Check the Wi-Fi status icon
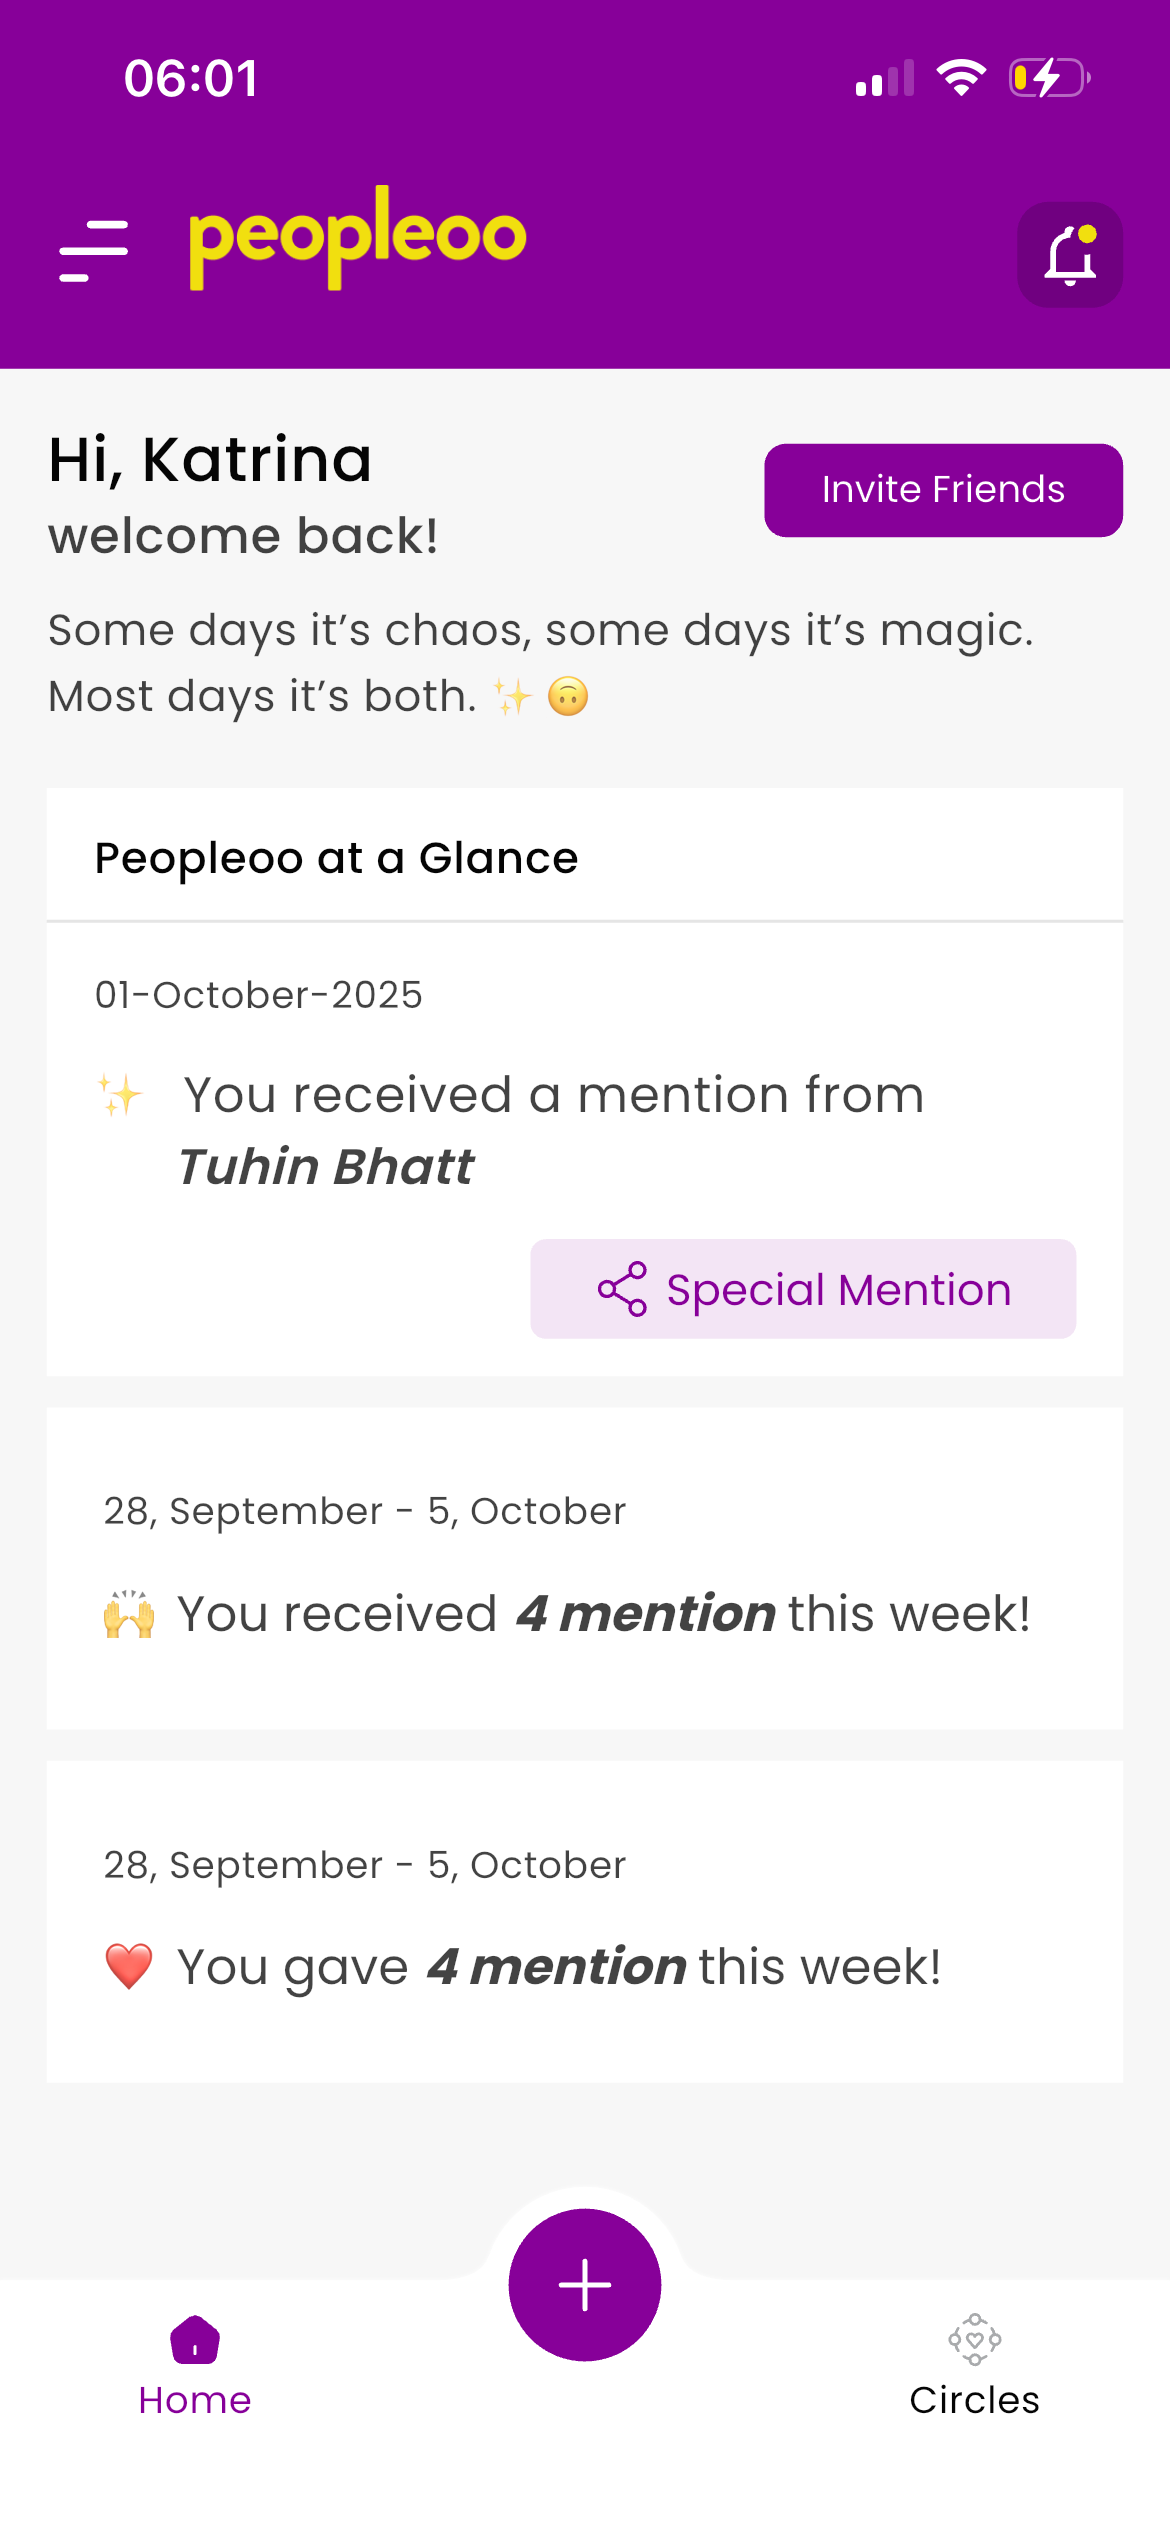 (x=961, y=78)
